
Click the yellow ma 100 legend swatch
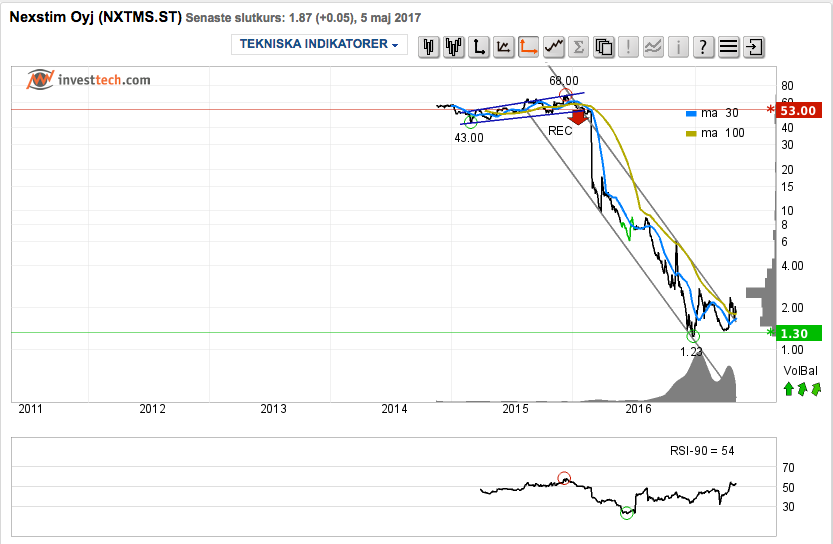[x=691, y=133]
